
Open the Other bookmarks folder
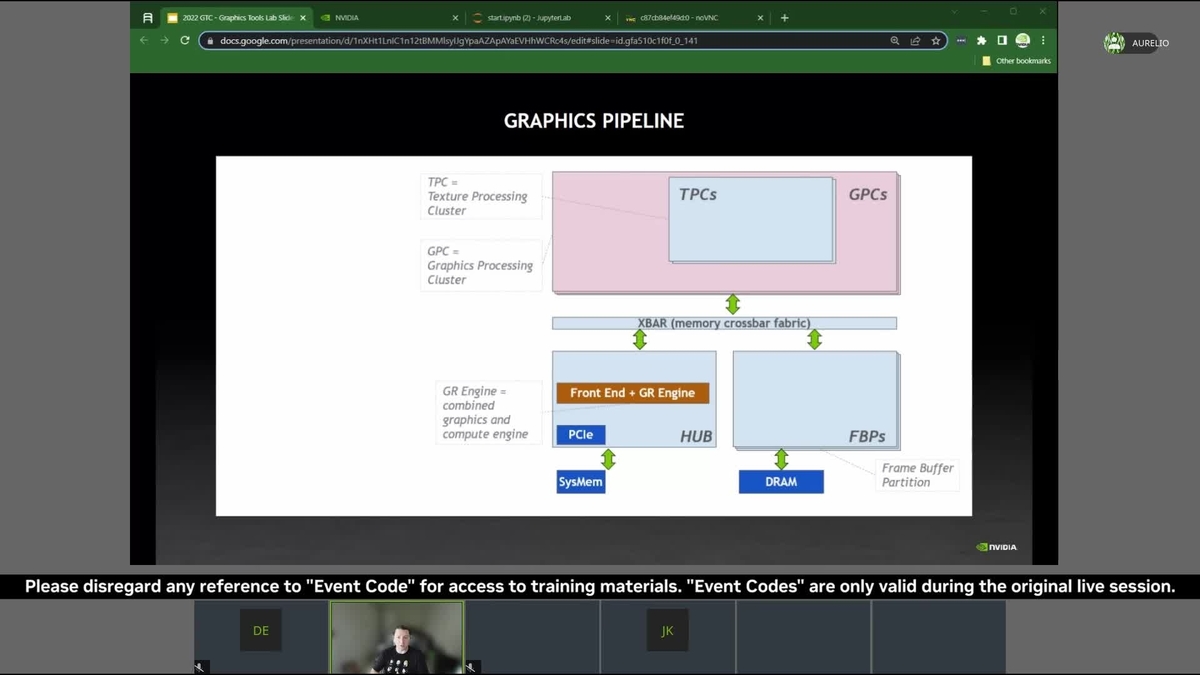pos(1016,61)
